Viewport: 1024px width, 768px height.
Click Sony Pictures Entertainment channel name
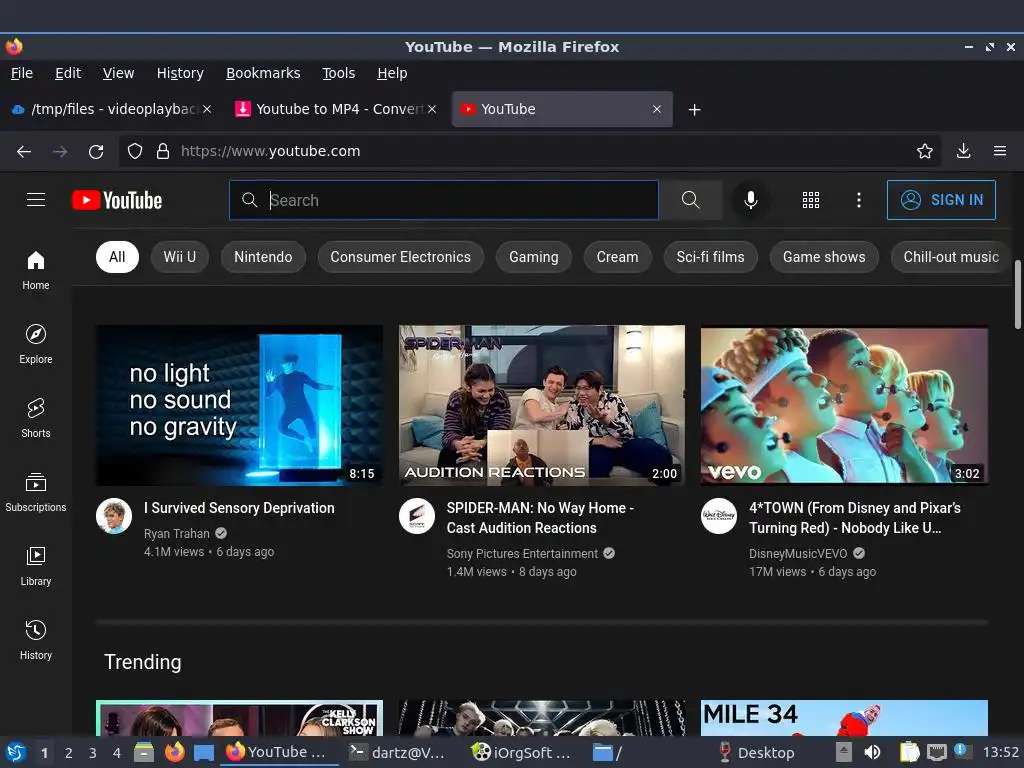pyautogui.click(x=522, y=554)
